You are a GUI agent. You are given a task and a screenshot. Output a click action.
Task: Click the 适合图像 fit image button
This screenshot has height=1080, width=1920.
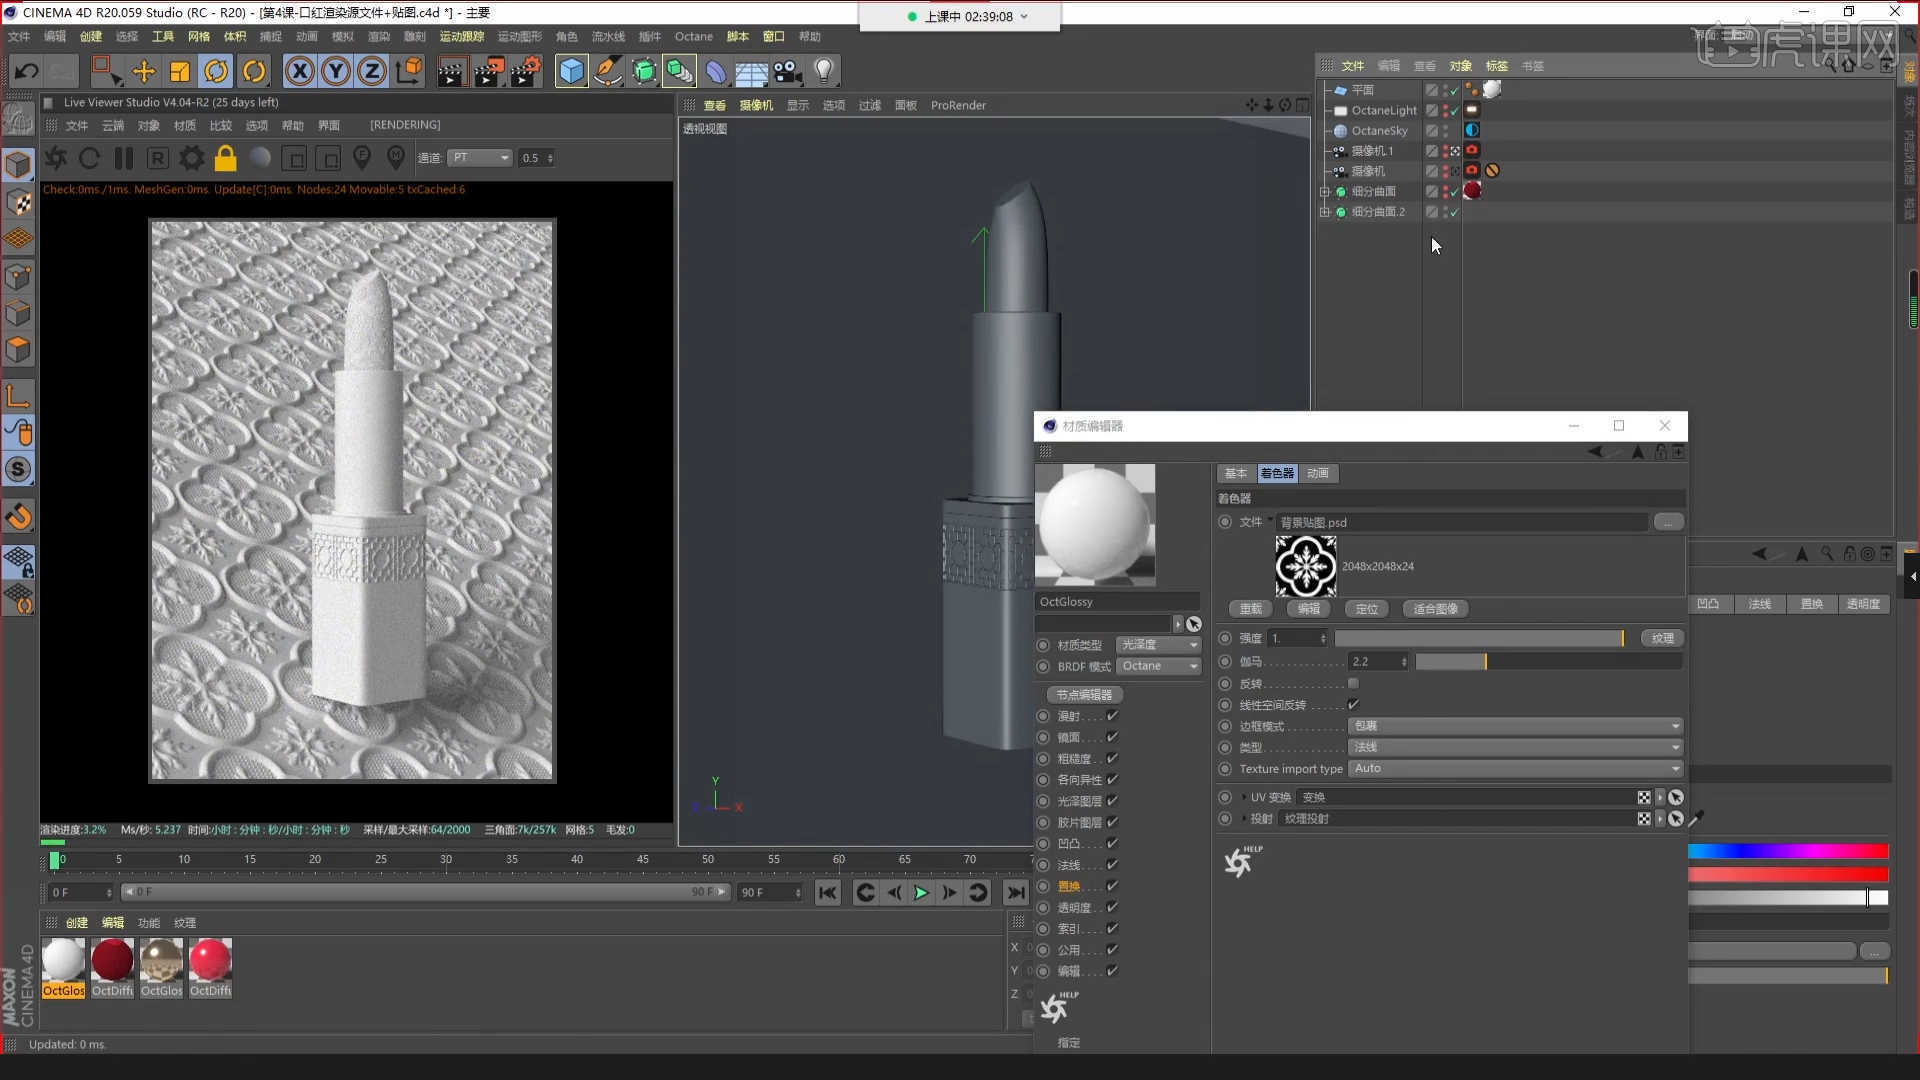pos(1435,609)
